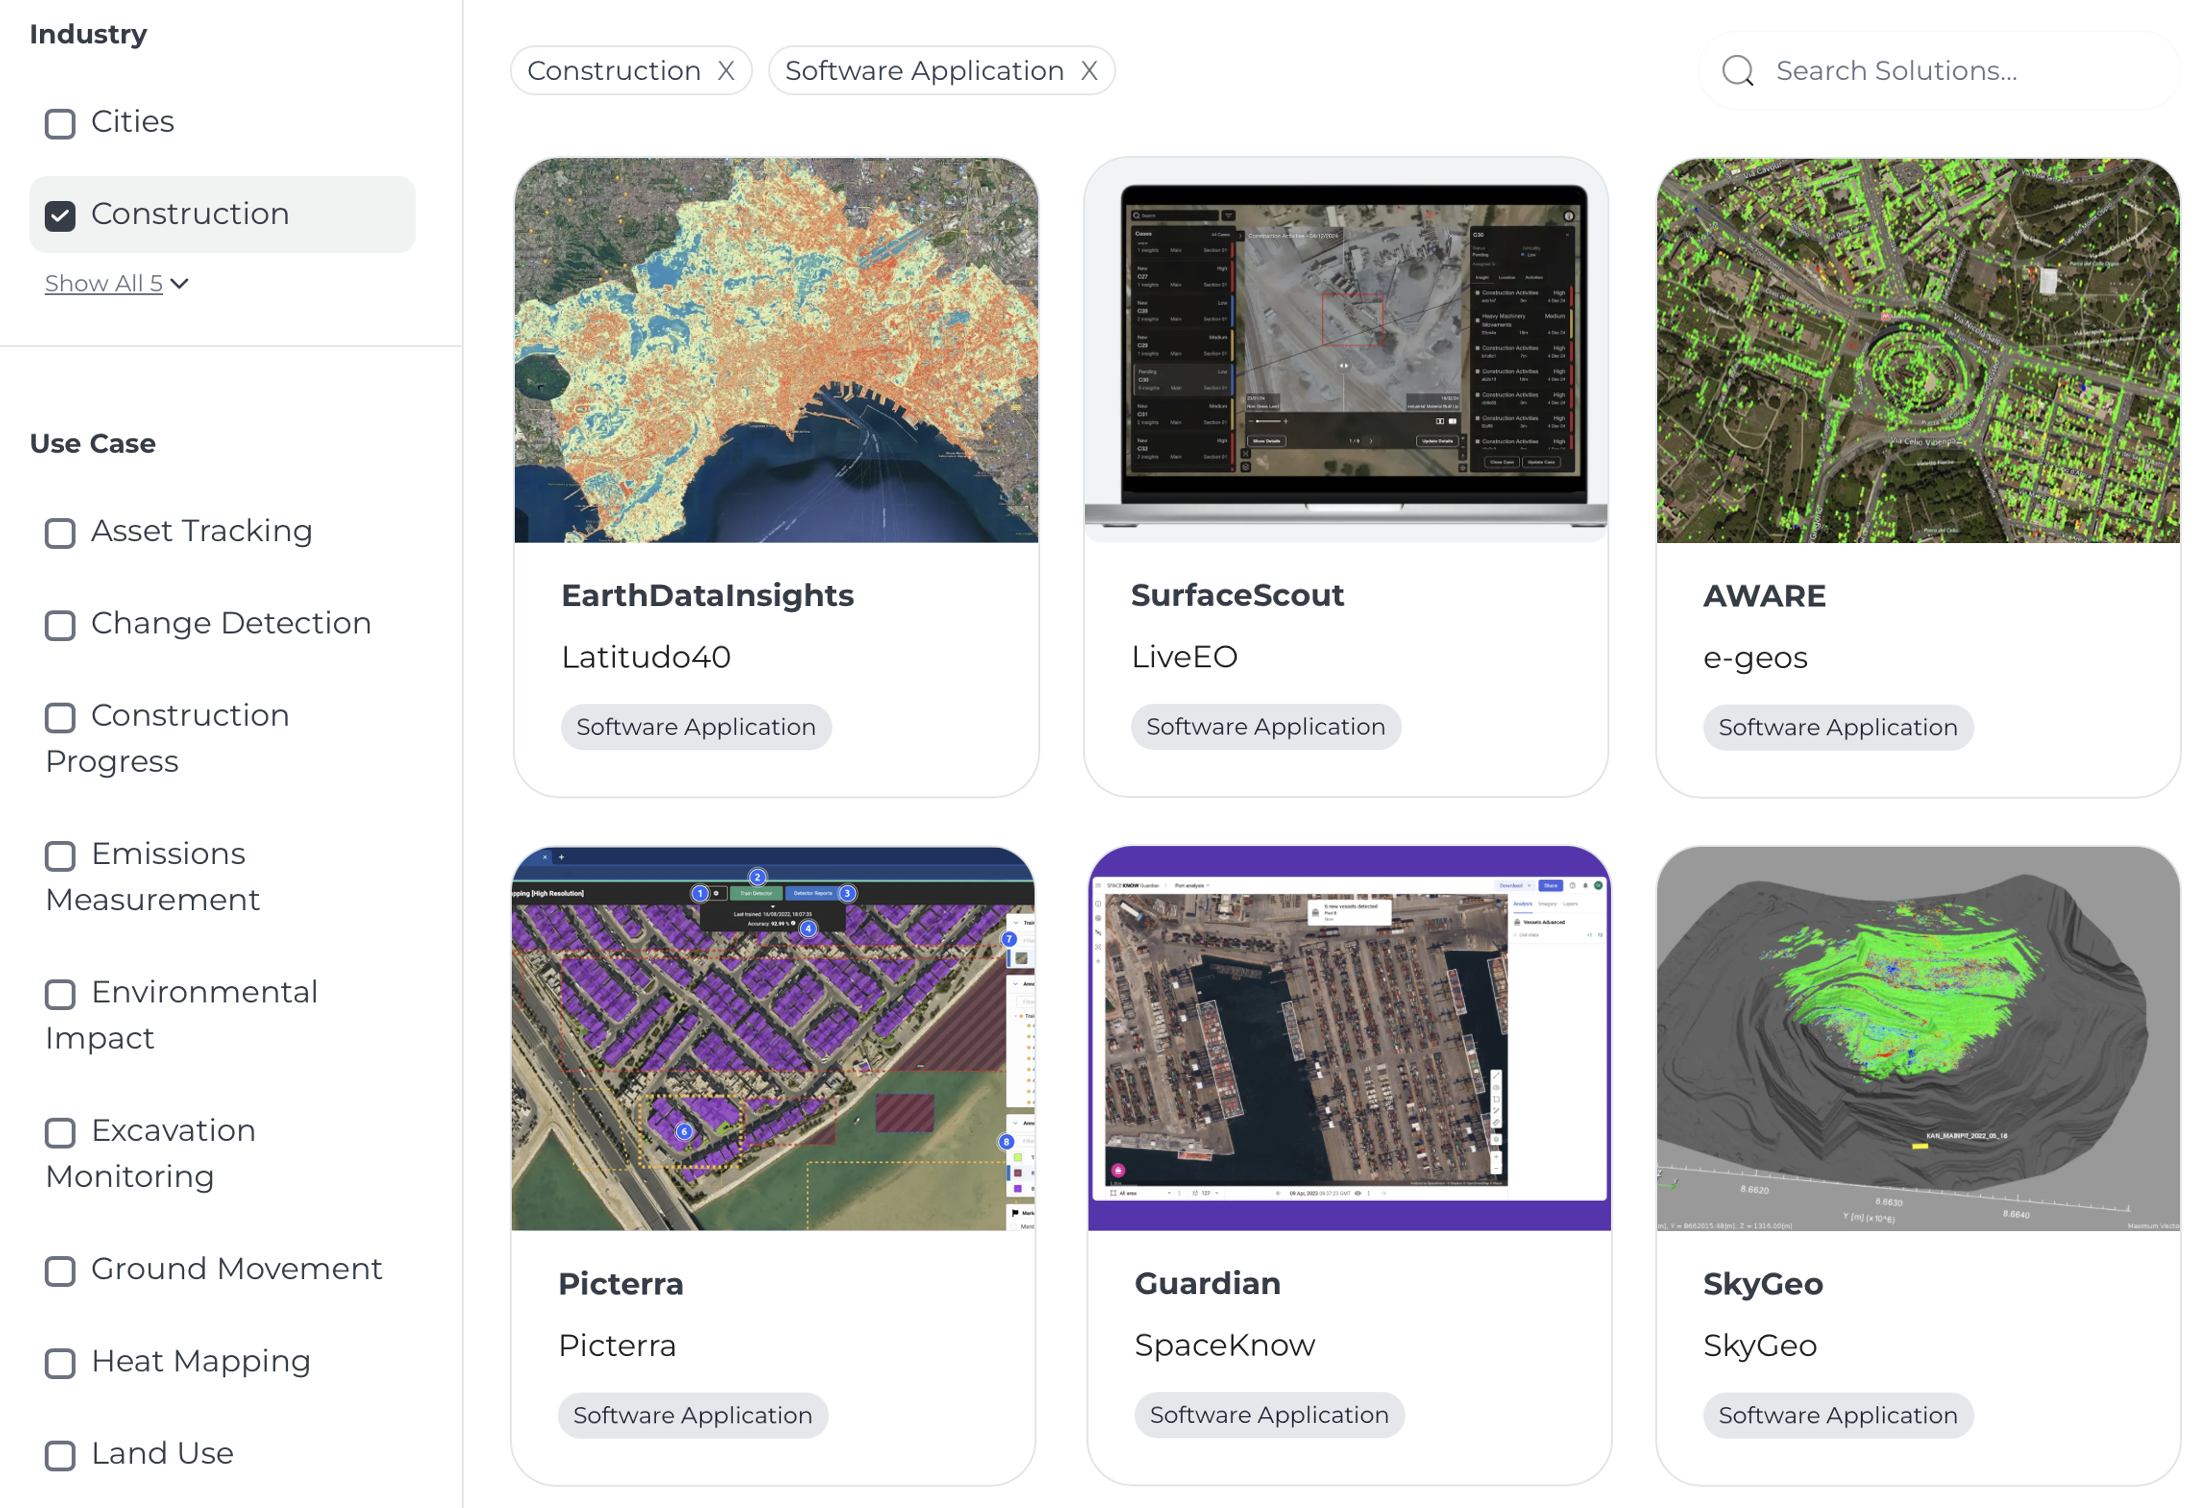Click the Software Application tag under AWARE

1838,727
